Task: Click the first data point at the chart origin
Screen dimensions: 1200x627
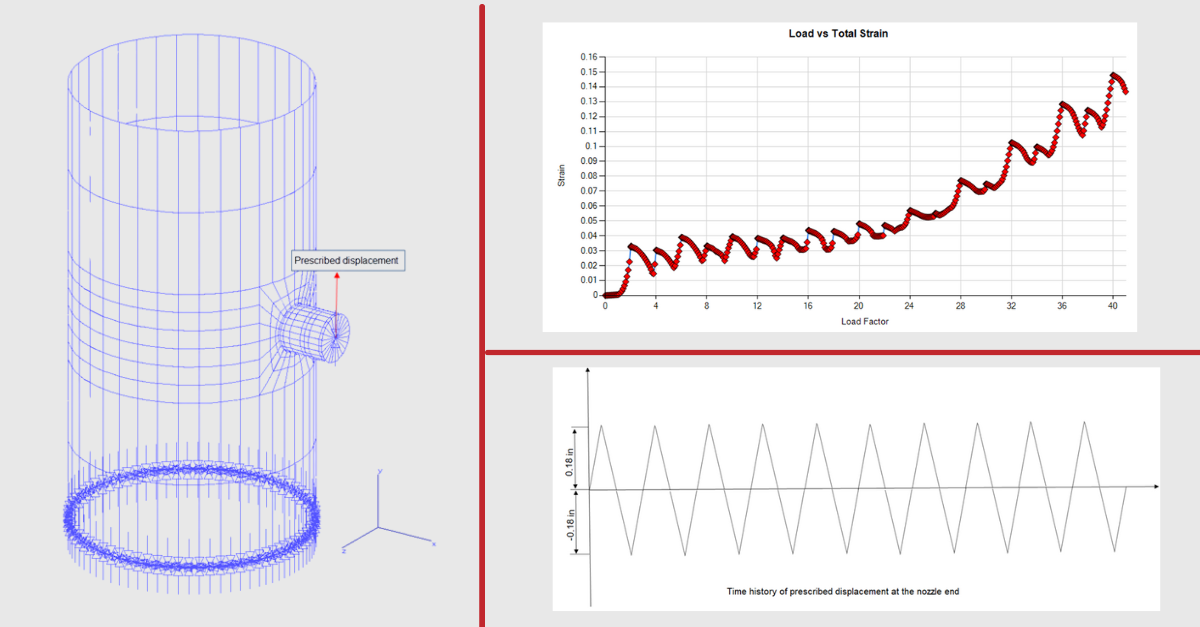Action: click(606, 295)
